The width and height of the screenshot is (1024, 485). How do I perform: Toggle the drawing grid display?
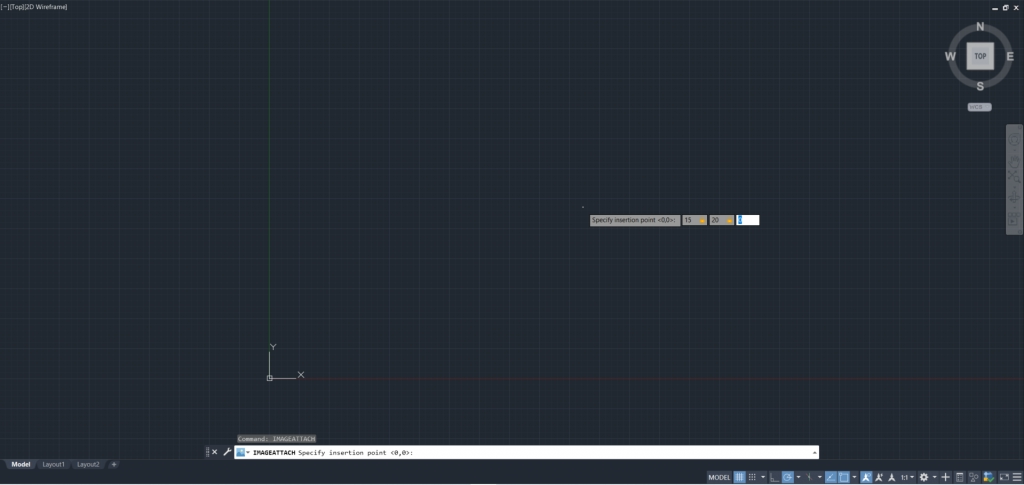point(739,477)
